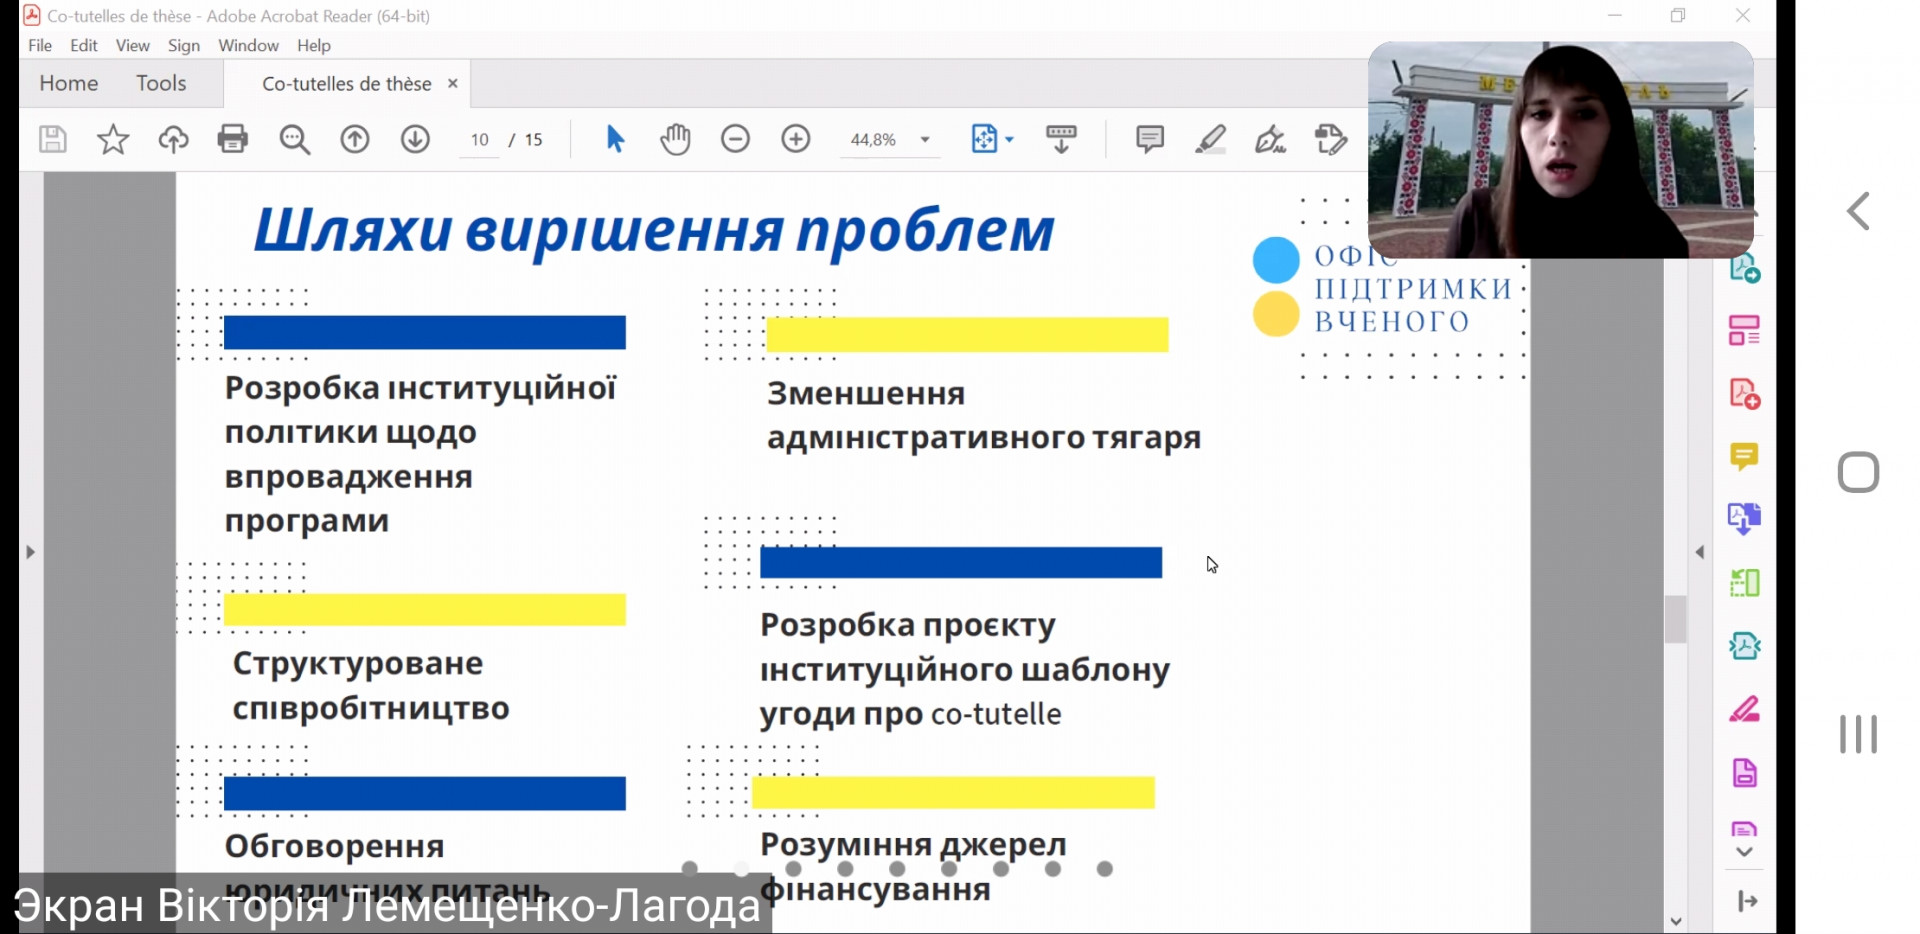Click the Print file icon

click(x=232, y=139)
